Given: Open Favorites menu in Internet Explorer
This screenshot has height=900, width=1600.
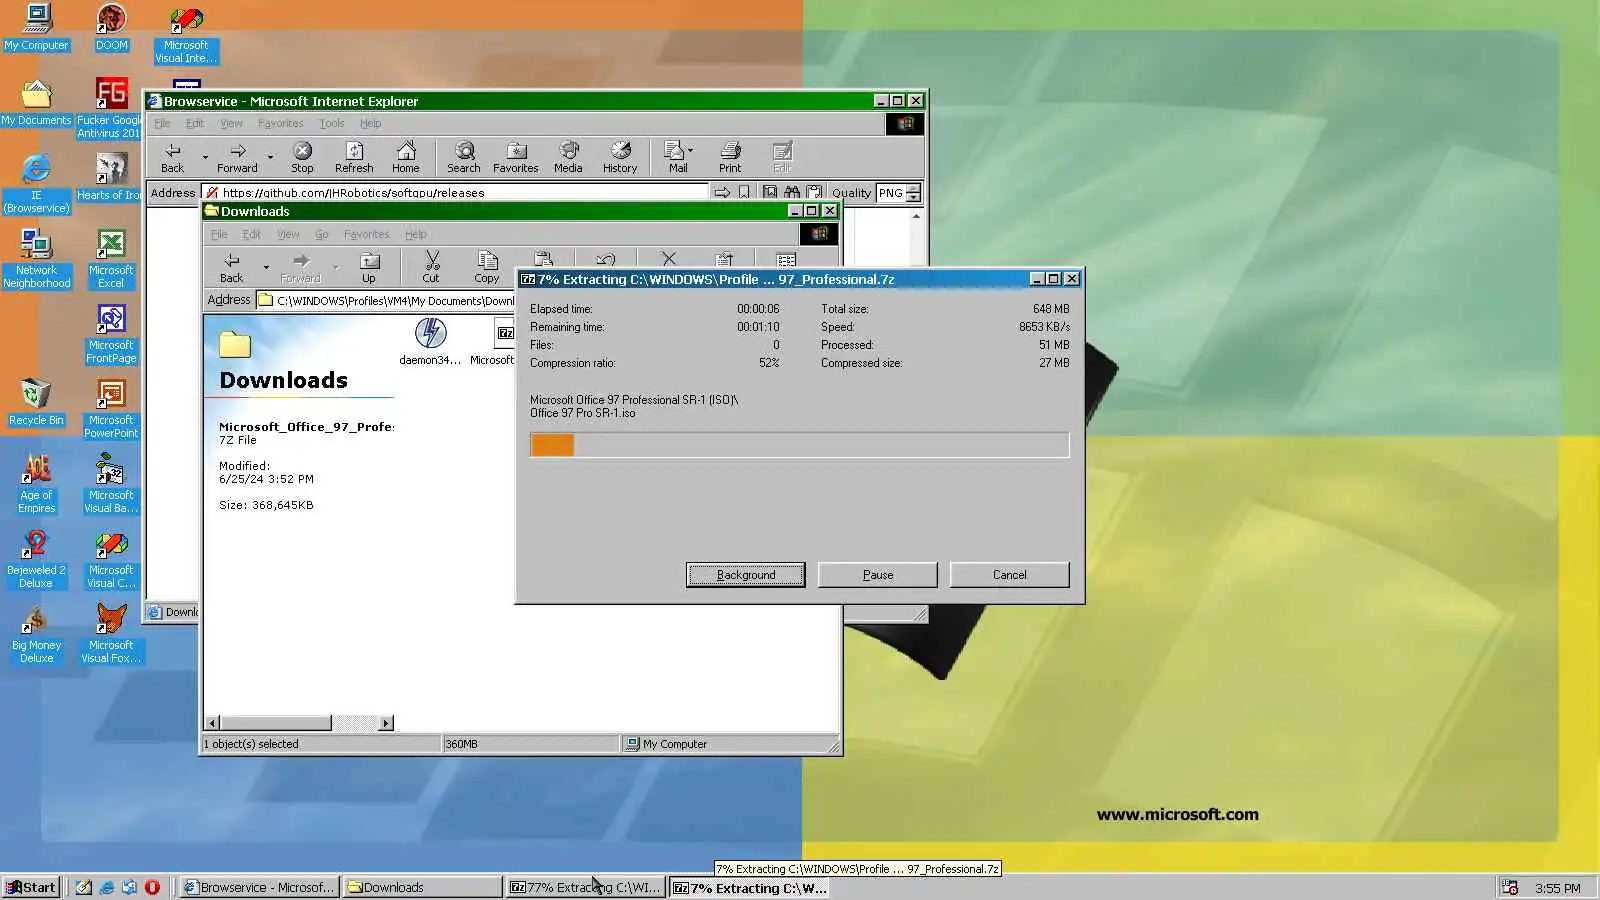Looking at the screenshot, I should point(280,123).
